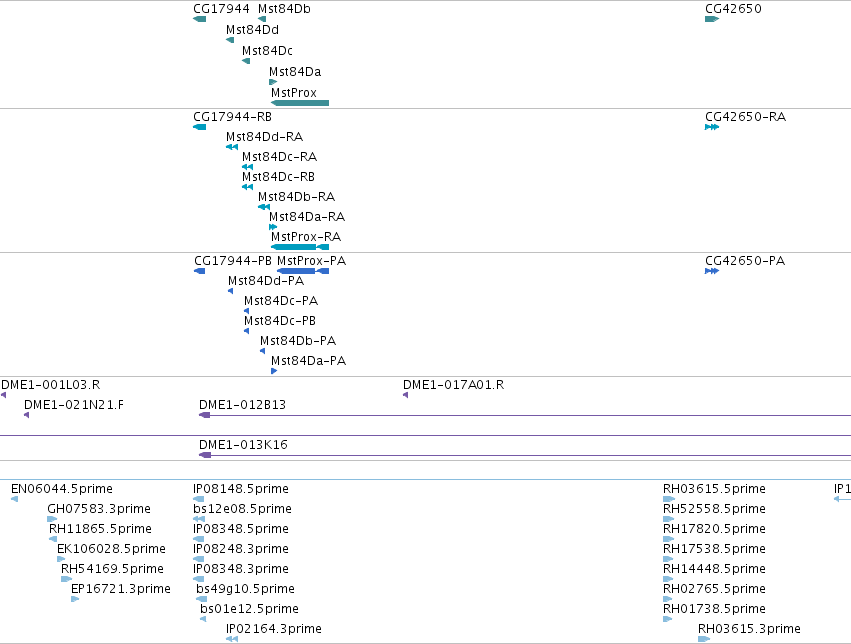Screen dimensions: 851x644
Task: Select the EP16721.3prime EST arrow
Action: point(75,600)
